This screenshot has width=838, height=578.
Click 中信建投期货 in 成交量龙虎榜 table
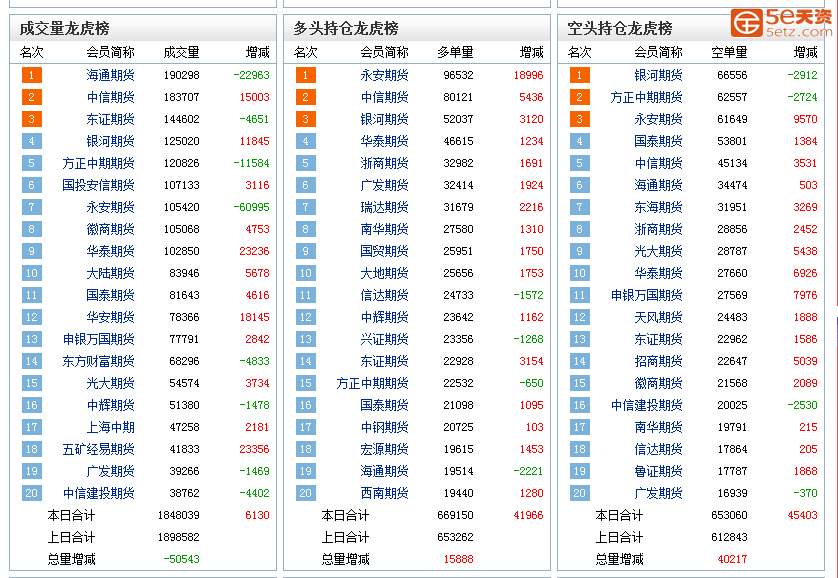(98, 493)
